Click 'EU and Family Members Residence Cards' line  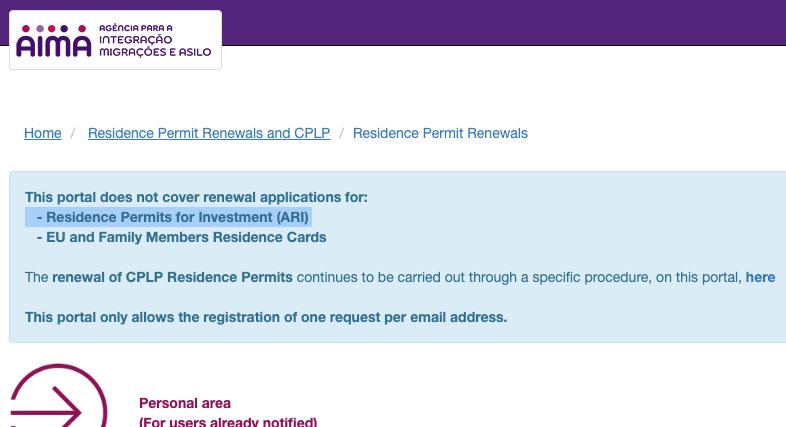click(x=181, y=237)
